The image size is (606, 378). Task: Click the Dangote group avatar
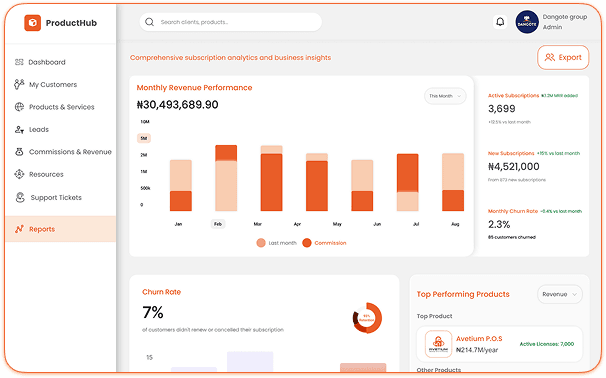click(527, 22)
